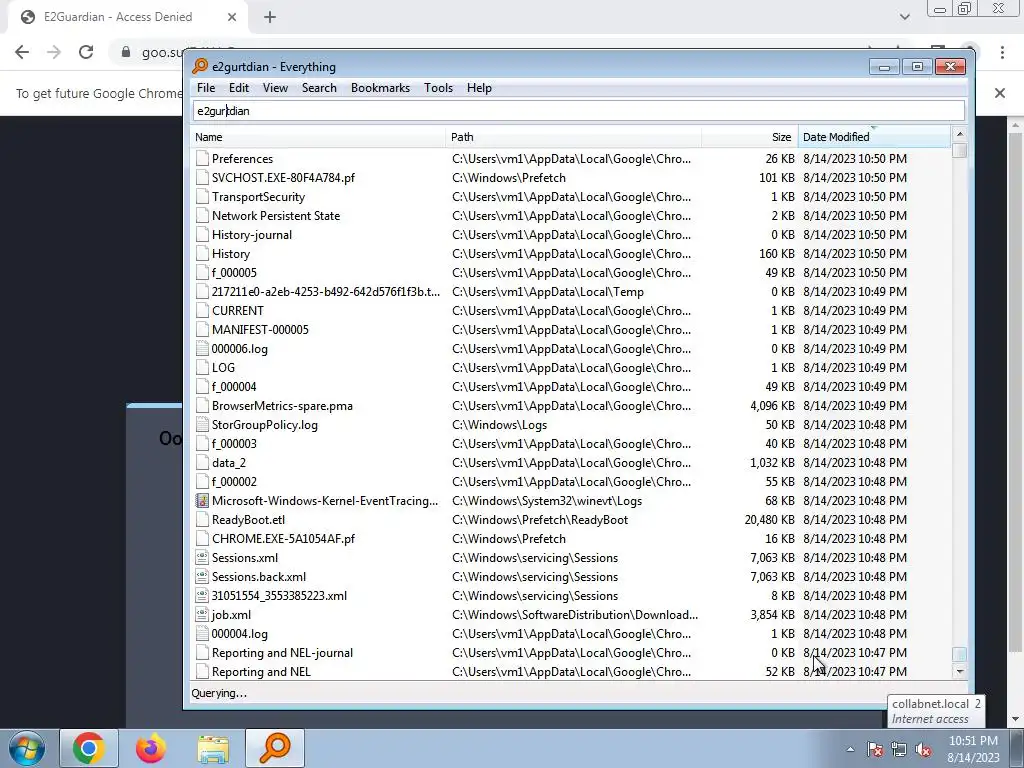Click the BrowserMetrics-spare.pma file name
This screenshot has width=1024, height=768.
tap(282, 406)
